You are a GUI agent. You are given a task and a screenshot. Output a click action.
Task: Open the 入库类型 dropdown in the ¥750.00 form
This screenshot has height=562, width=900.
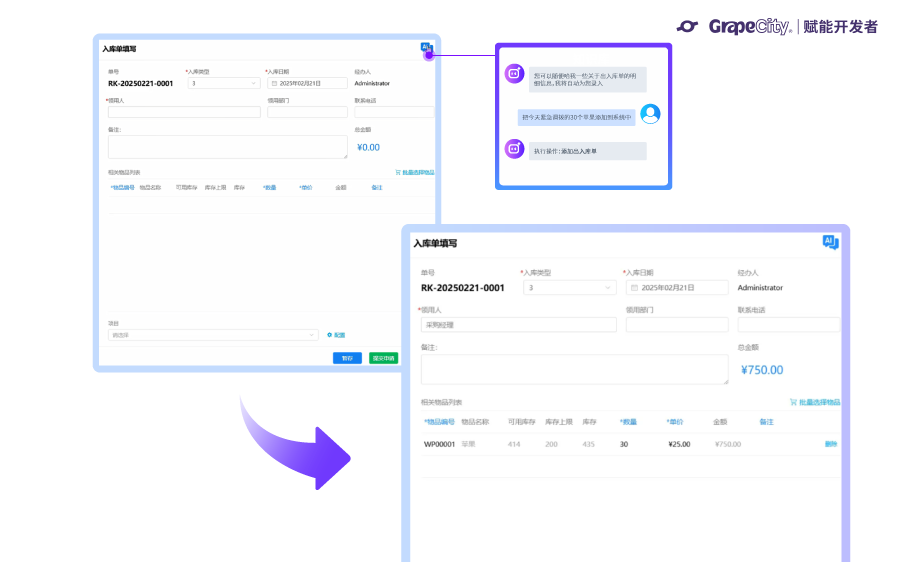coord(569,288)
